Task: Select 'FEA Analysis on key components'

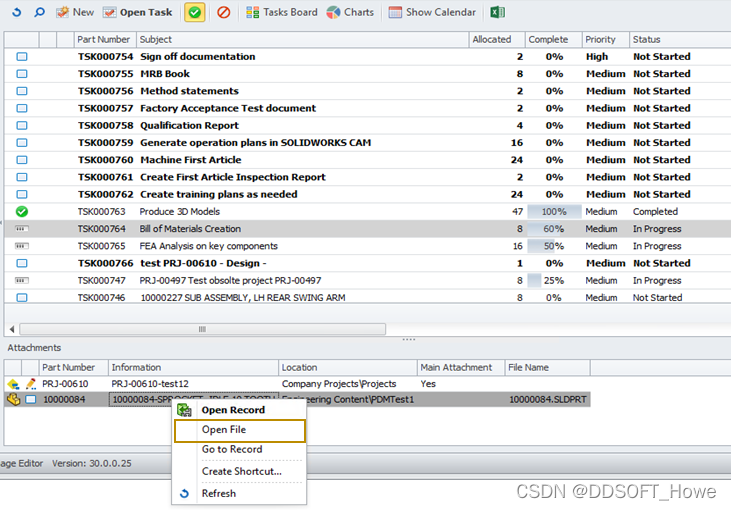Action: [208, 246]
